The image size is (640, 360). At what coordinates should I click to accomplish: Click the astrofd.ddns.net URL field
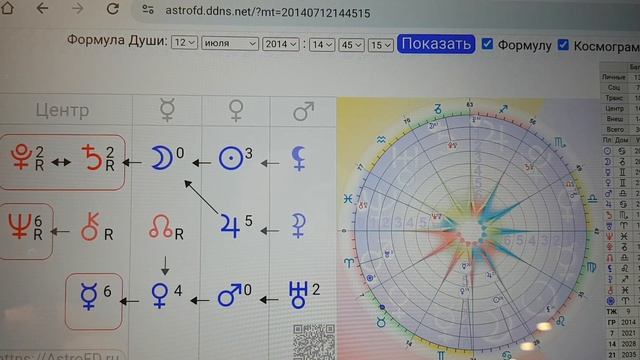click(x=267, y=13)
